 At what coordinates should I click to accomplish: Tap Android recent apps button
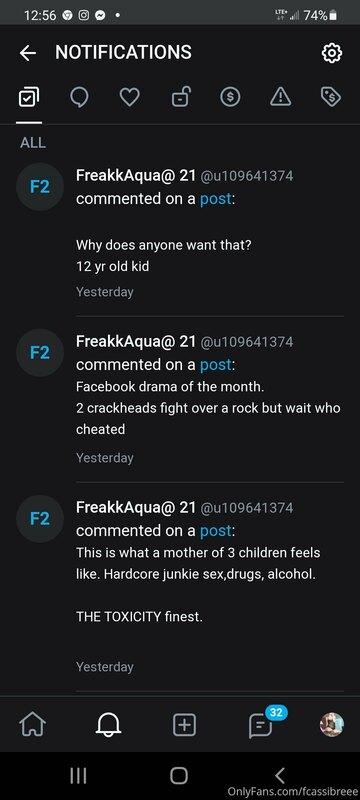[x=78, y=776]
